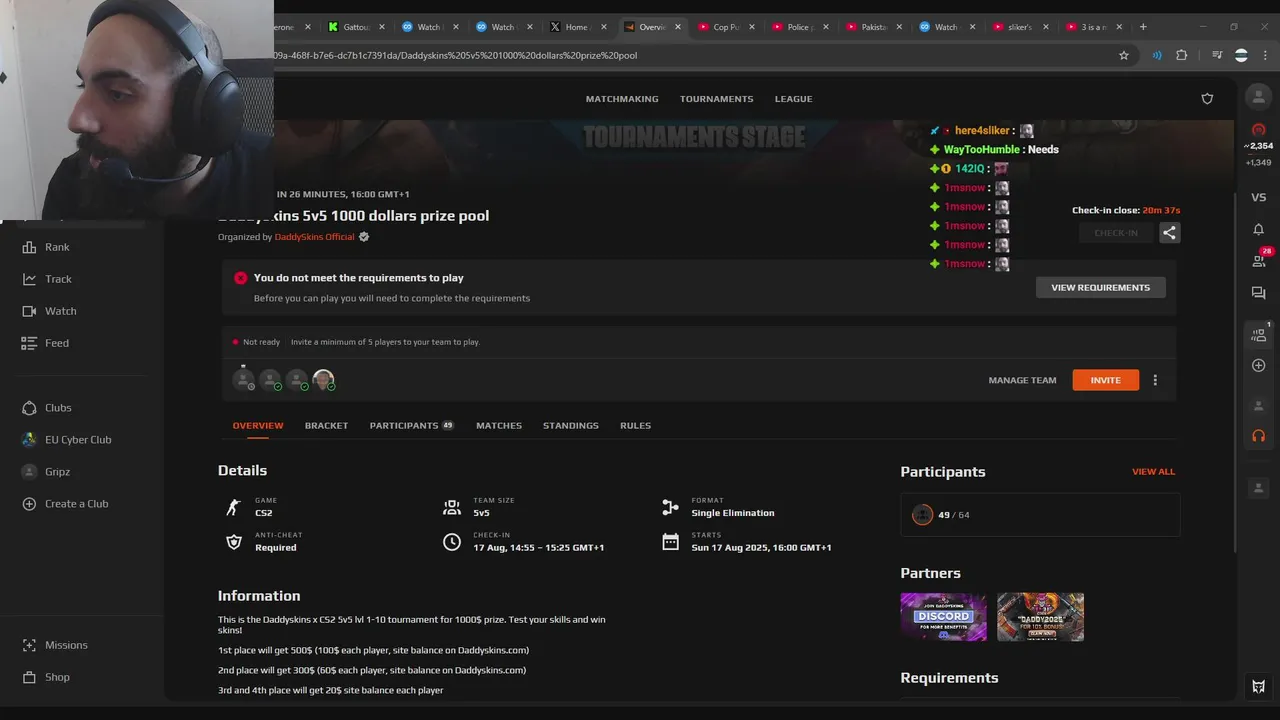Click Manage Team
This screenshot has height=720, width=1280.
pyautogui.click(x=1022, y=380)
